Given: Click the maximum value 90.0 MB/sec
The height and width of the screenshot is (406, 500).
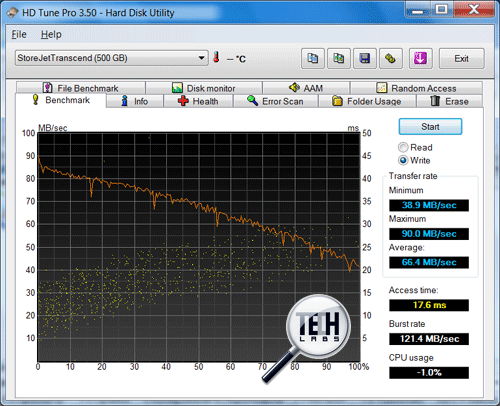Looking at the screenshot, I should [x=429, y=234].
